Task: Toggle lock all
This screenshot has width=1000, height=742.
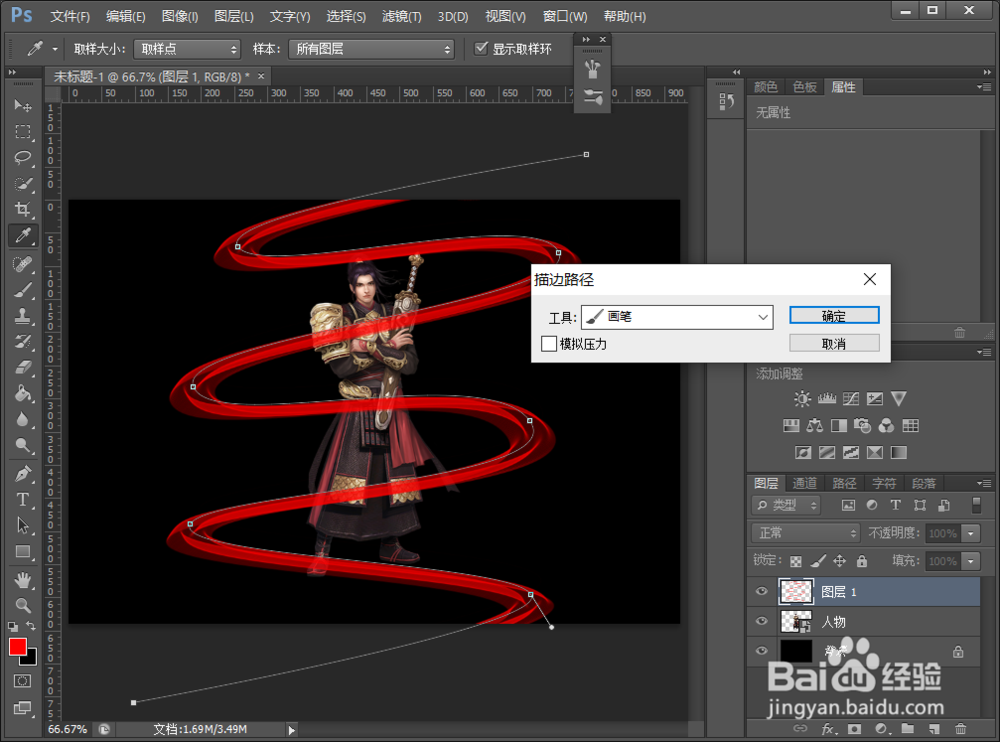Action: (862, 561)
